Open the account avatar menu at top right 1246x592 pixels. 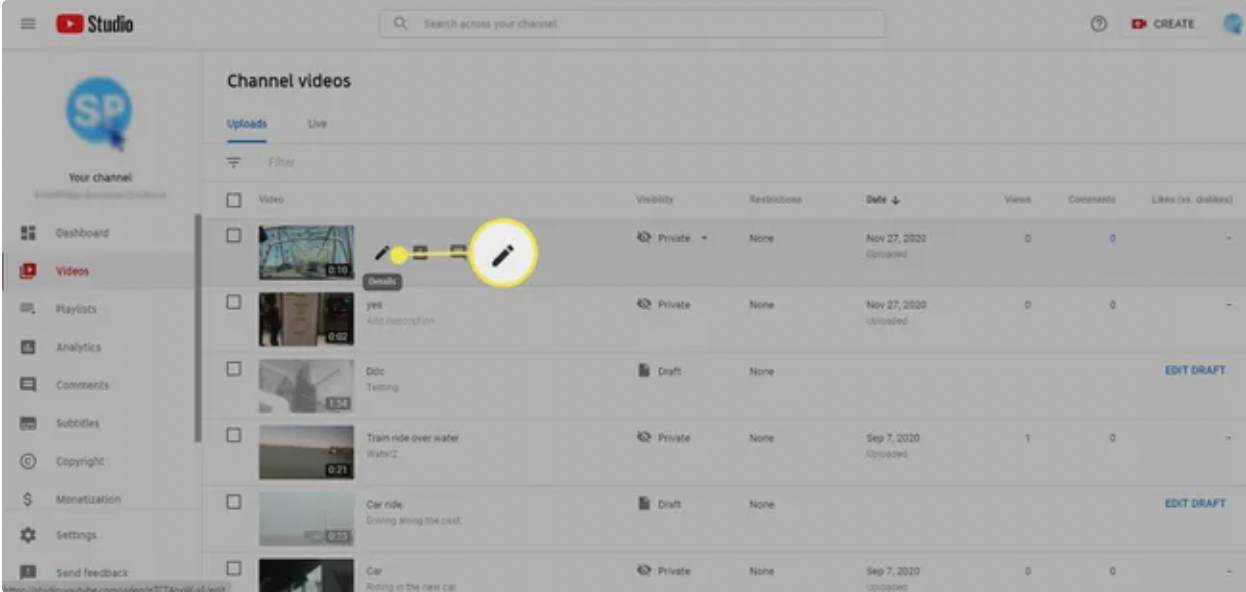1232,24
